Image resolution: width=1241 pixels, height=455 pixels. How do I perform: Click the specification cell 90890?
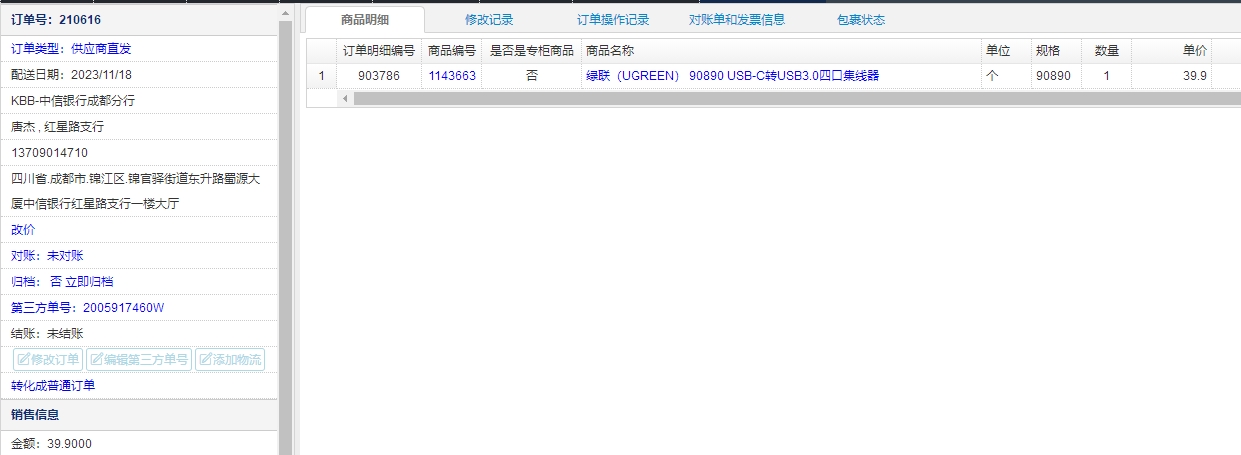click(x=1057, y=76)
